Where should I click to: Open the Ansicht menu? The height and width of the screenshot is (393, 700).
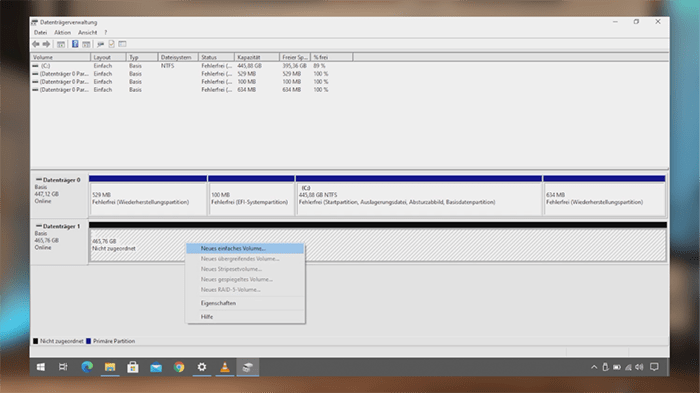pos(88,33)
